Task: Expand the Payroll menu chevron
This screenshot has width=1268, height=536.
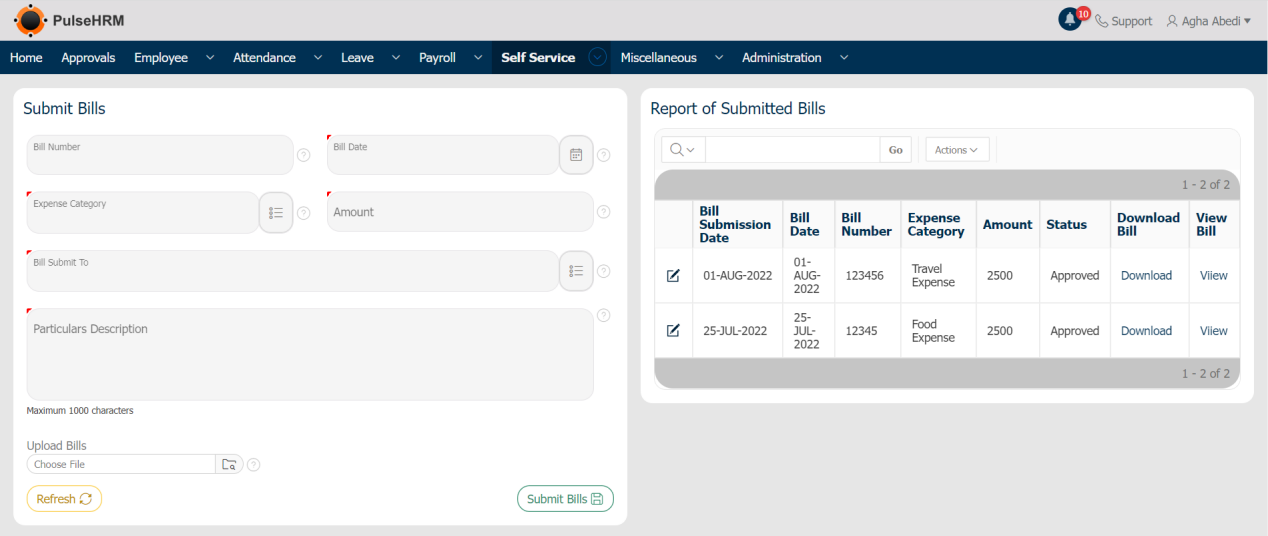Action: click(478, 58)
